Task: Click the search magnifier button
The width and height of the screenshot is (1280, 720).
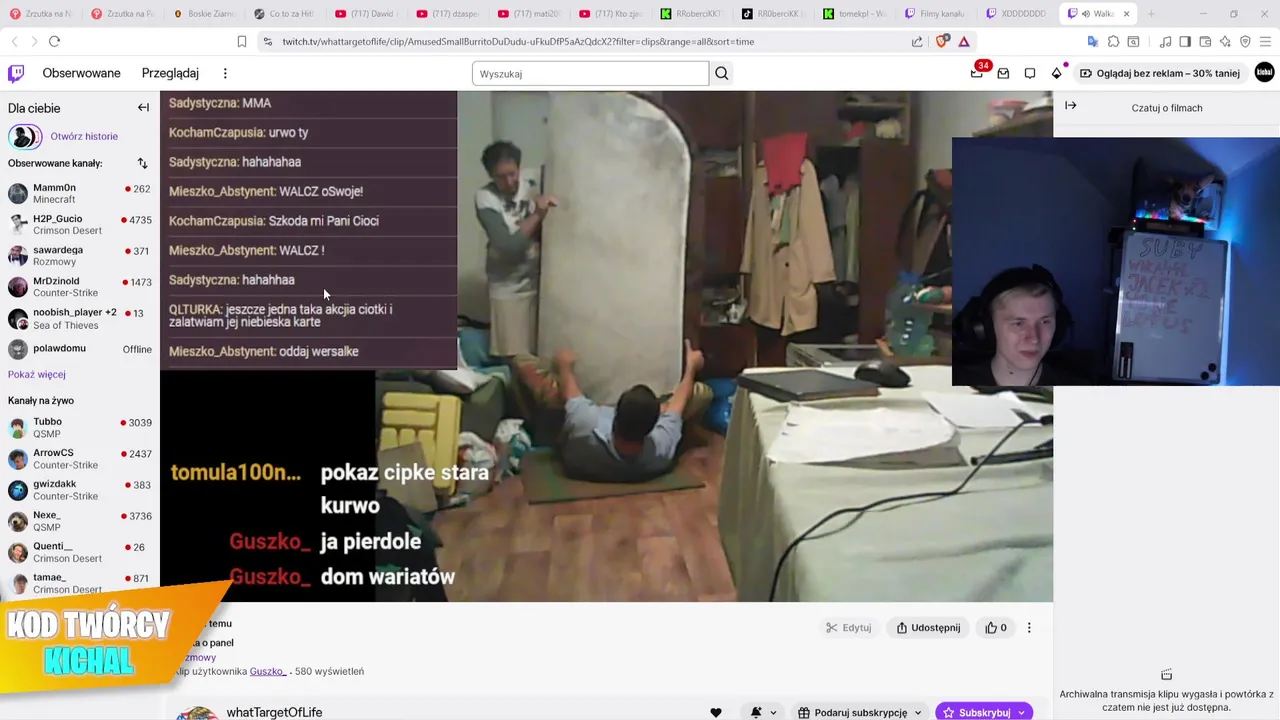Action: [722, 73]
